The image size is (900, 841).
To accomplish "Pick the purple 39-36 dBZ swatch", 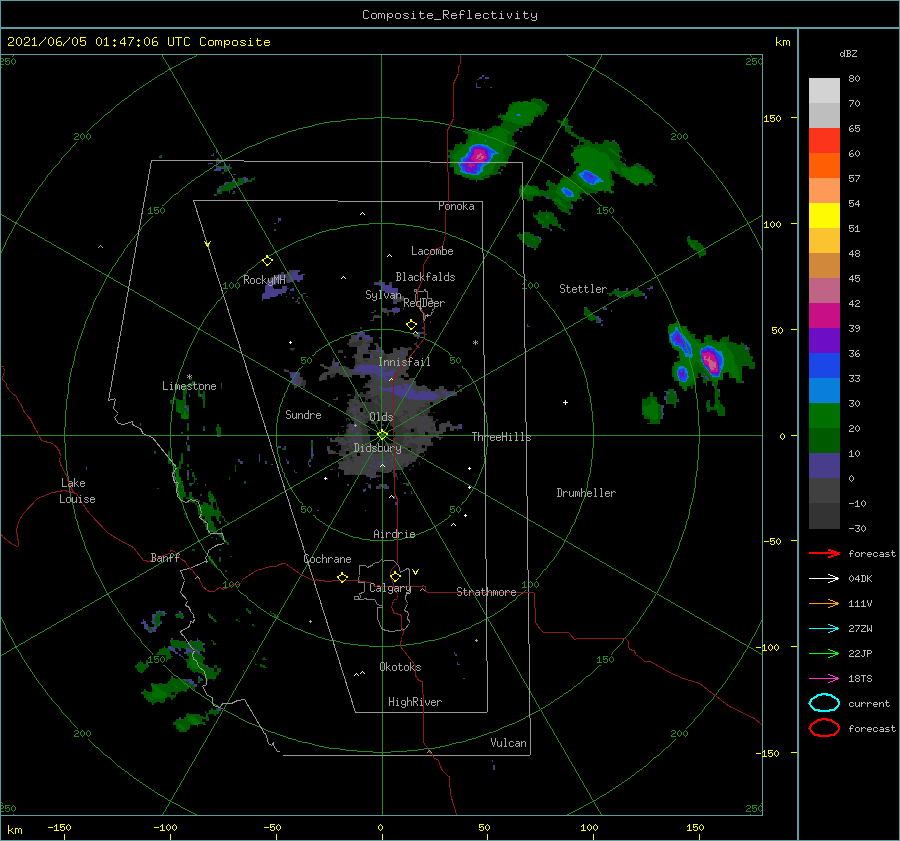I will click(824, 340).
